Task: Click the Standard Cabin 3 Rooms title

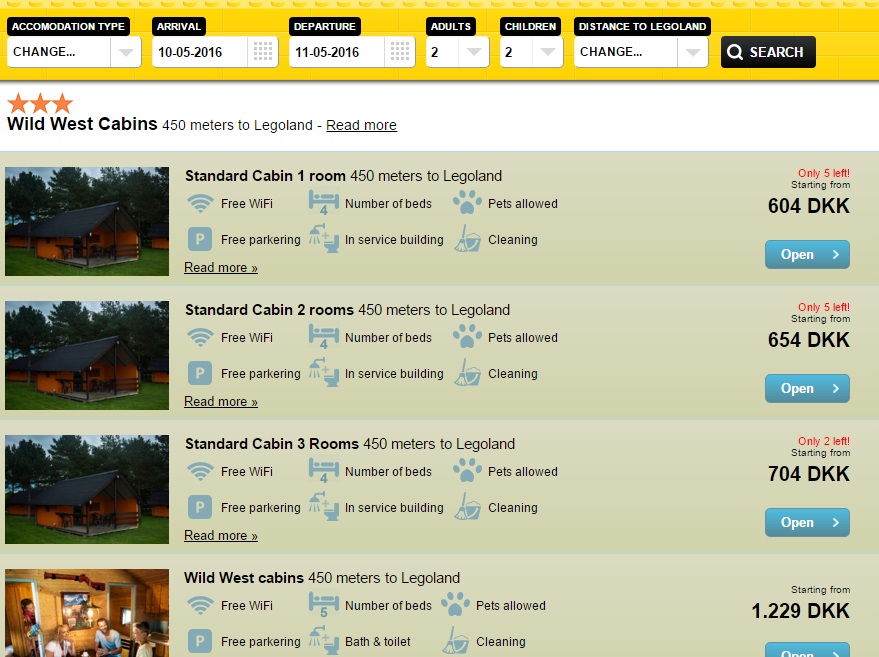Action: (x=272, y=444)
